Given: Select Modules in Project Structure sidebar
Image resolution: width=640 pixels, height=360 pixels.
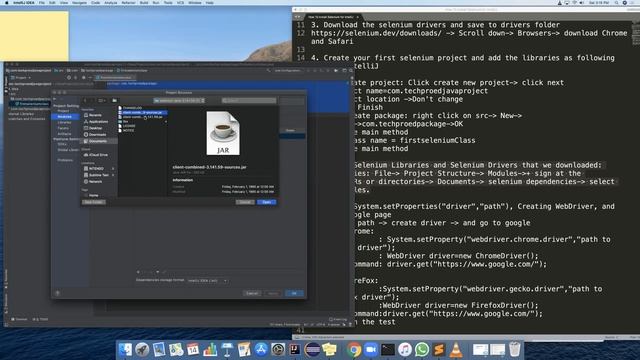Looking at the screenshot, I should pos(64,117).
